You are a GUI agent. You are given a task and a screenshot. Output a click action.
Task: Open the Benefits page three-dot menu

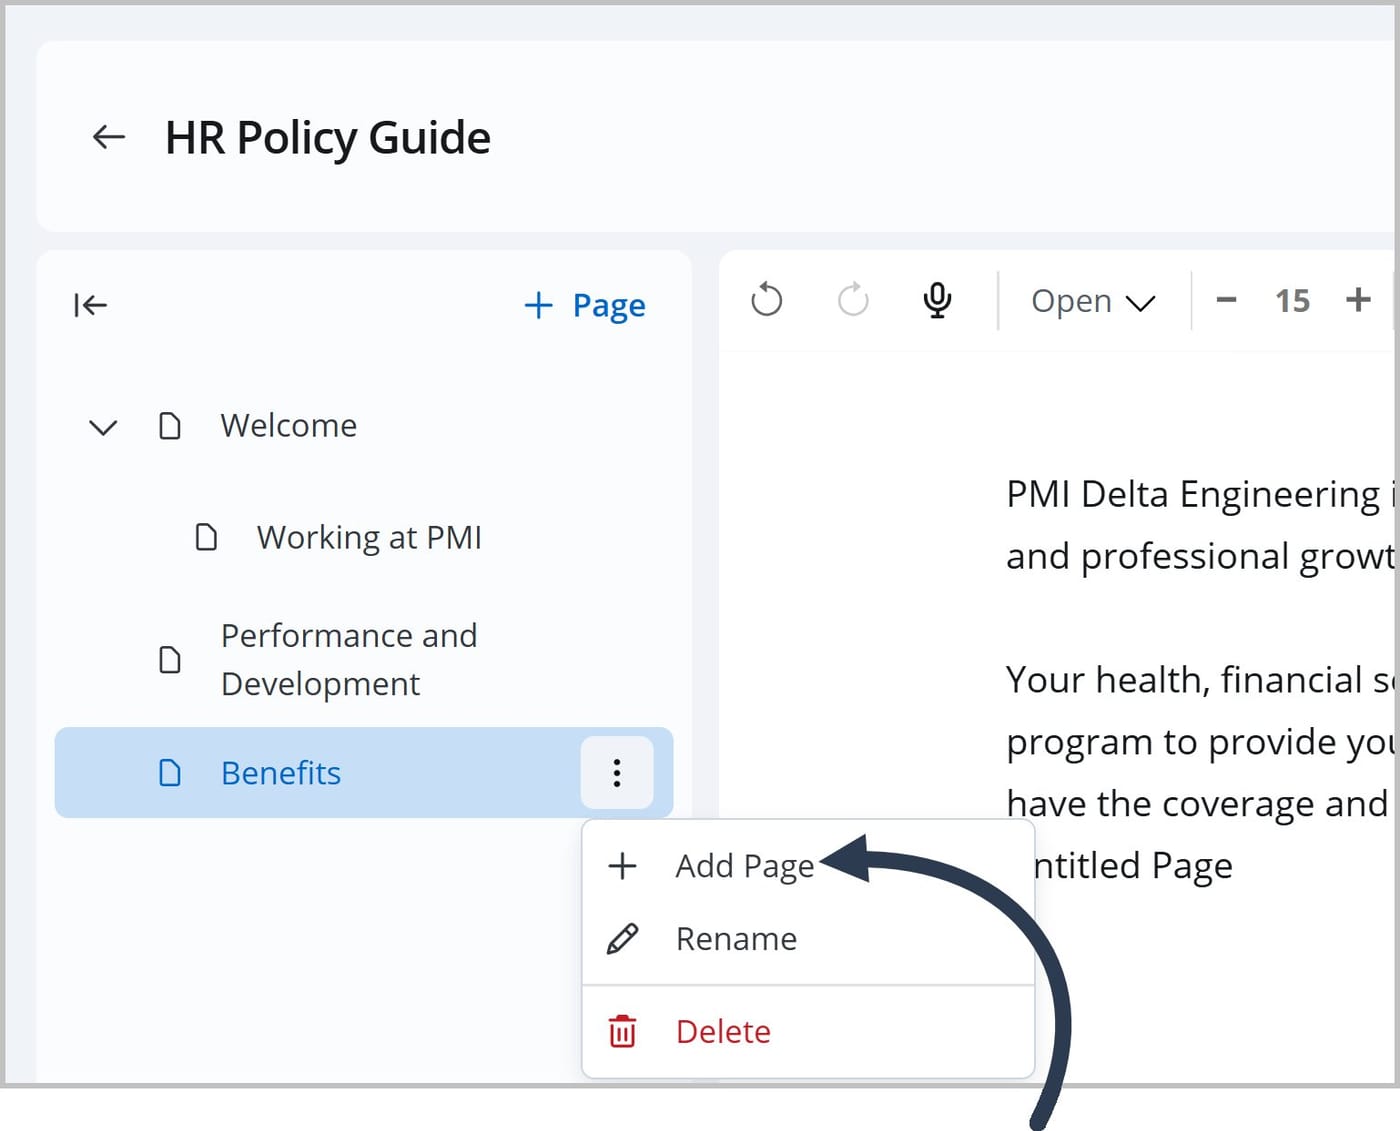click(617, 773)
